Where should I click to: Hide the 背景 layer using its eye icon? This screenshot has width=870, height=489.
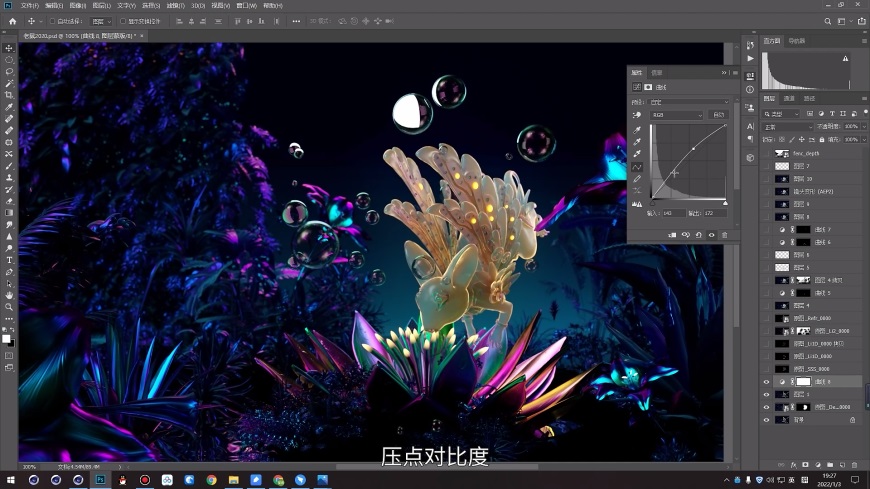[767, 420]
